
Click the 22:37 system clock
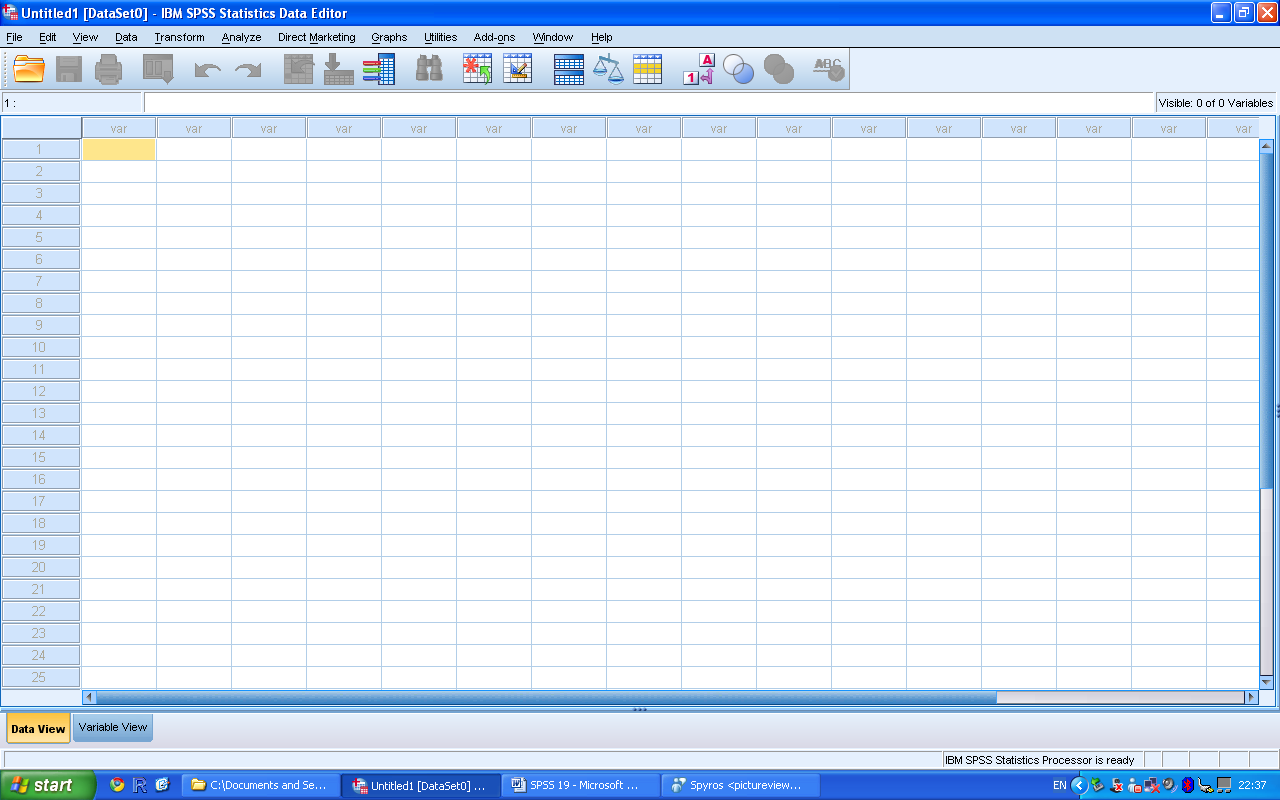1252,785
